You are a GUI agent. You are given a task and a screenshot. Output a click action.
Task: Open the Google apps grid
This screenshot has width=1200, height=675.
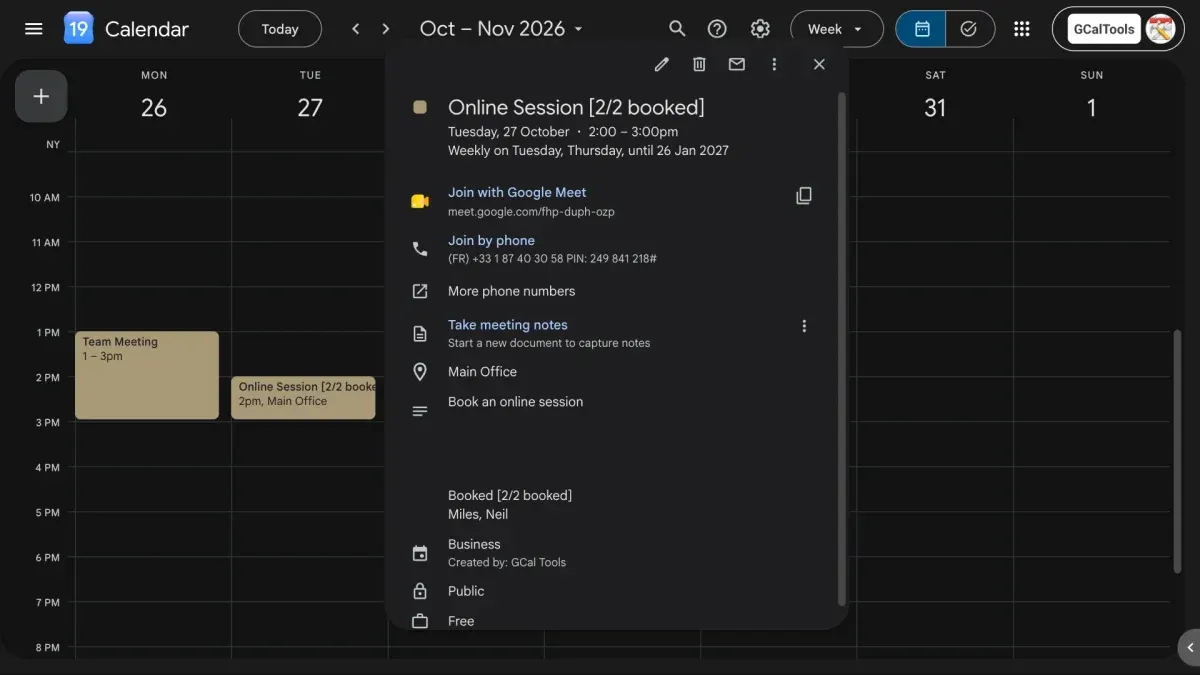pyautogui.click(x=1021, y=29)
